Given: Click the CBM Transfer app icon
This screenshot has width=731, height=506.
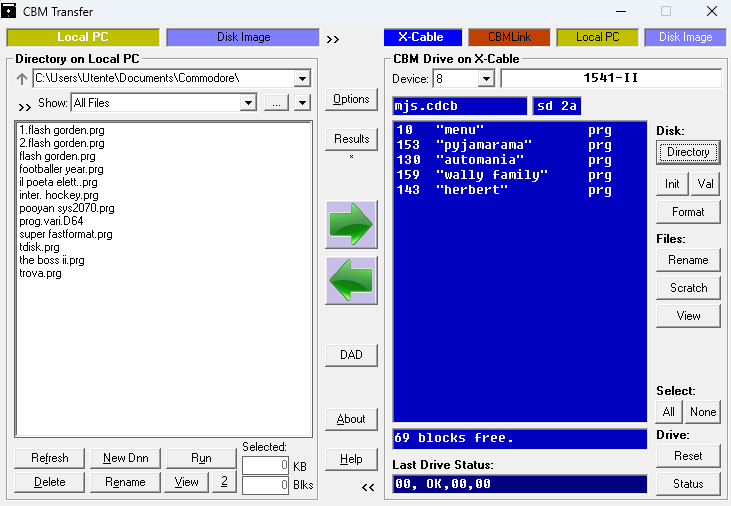Looking at the screenshot, I should 8,10.
